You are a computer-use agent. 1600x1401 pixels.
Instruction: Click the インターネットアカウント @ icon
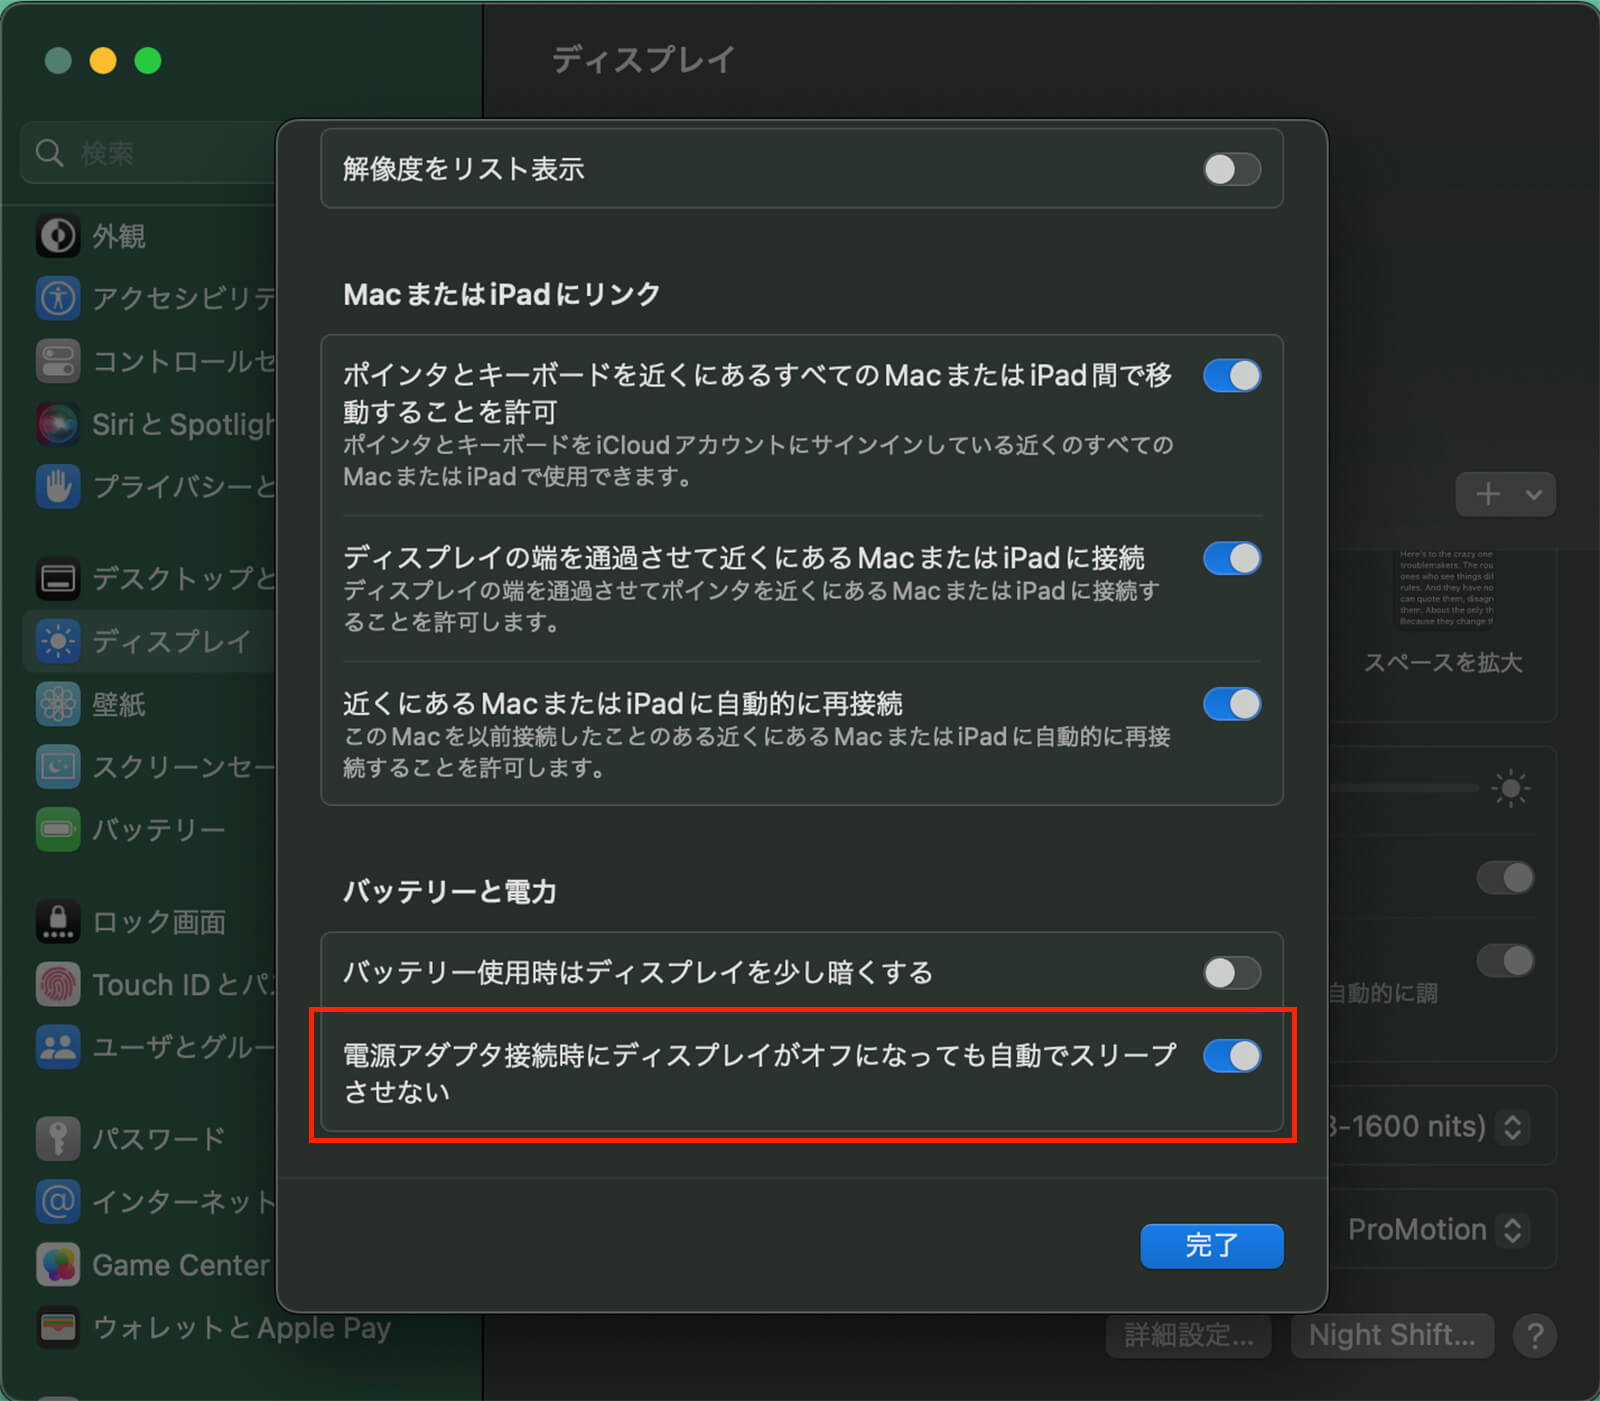58,1201
